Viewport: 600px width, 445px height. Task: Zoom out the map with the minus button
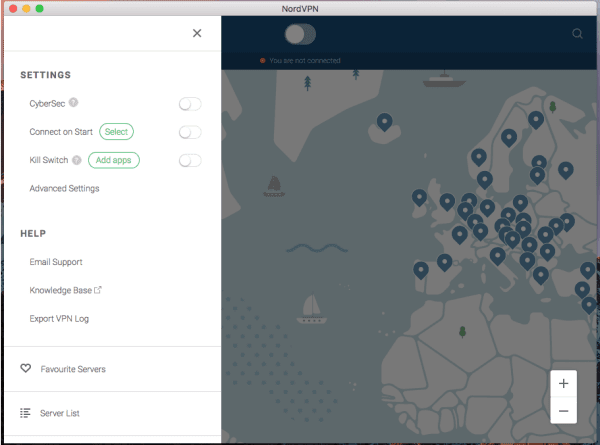click(563, 411)
